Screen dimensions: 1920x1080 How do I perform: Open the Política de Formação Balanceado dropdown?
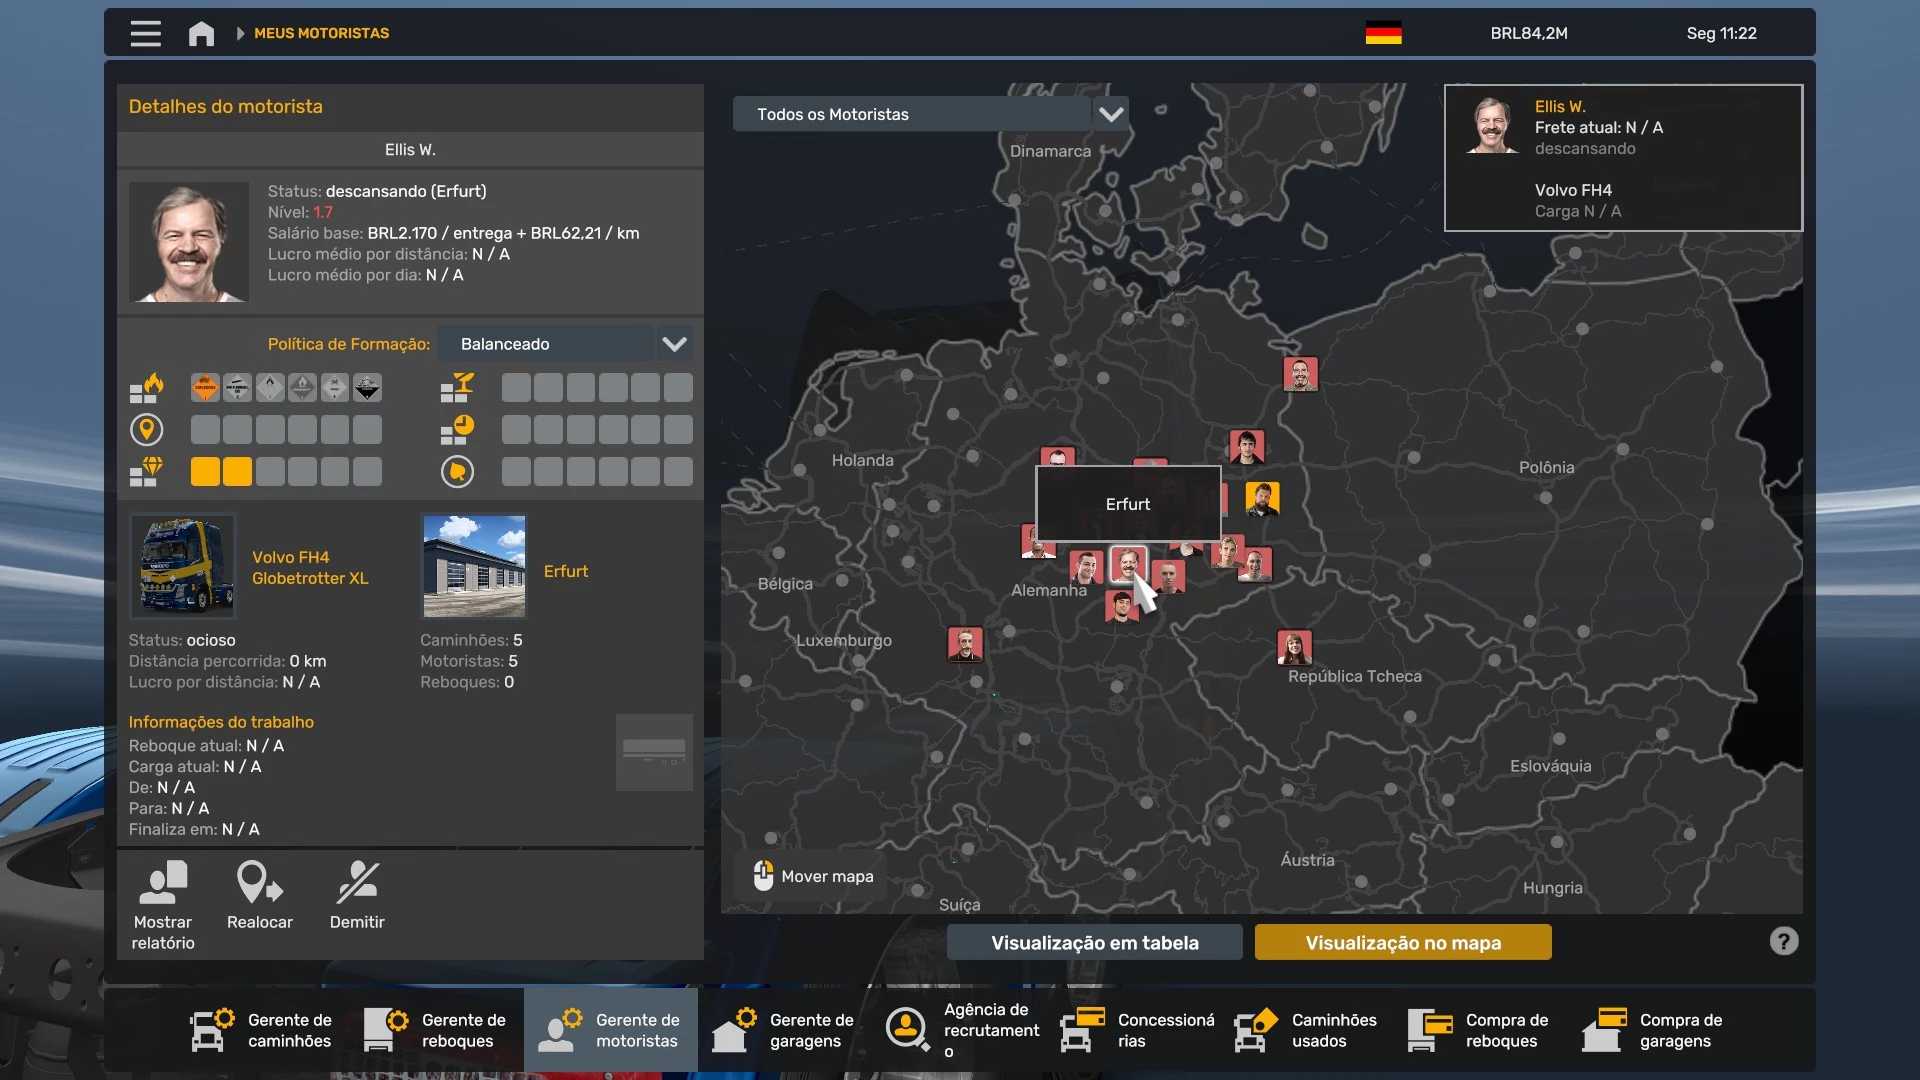click(x=545, y=344)
